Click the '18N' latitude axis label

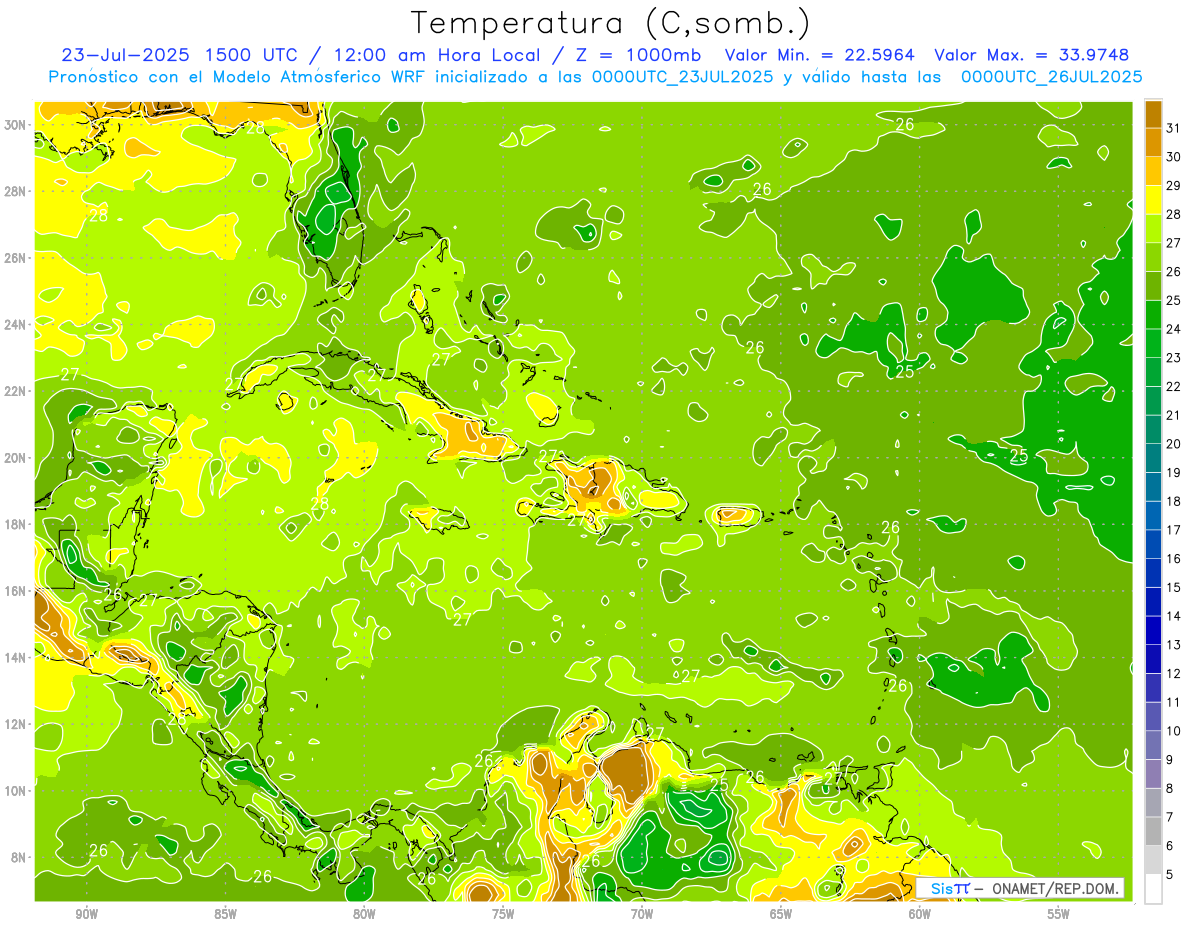point(16,524)
